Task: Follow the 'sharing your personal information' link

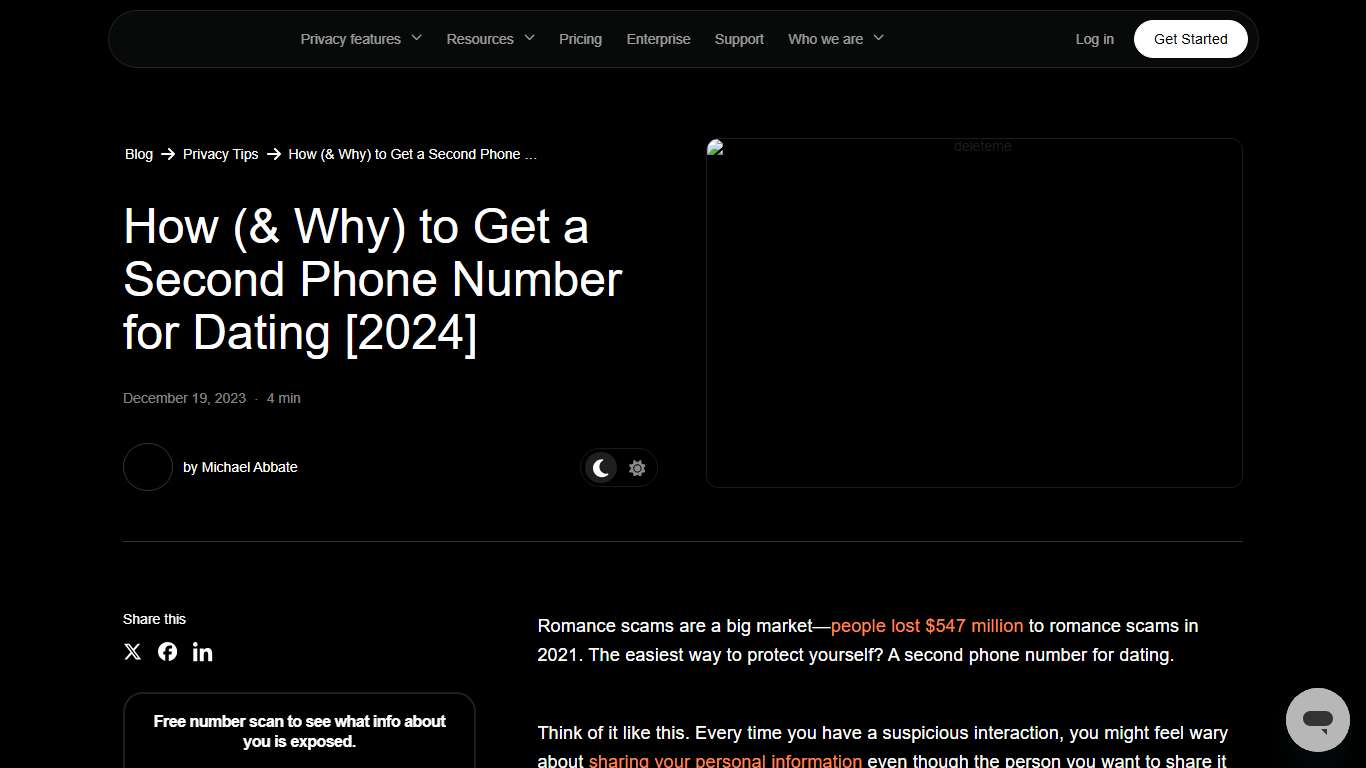Action: point(725,760)
